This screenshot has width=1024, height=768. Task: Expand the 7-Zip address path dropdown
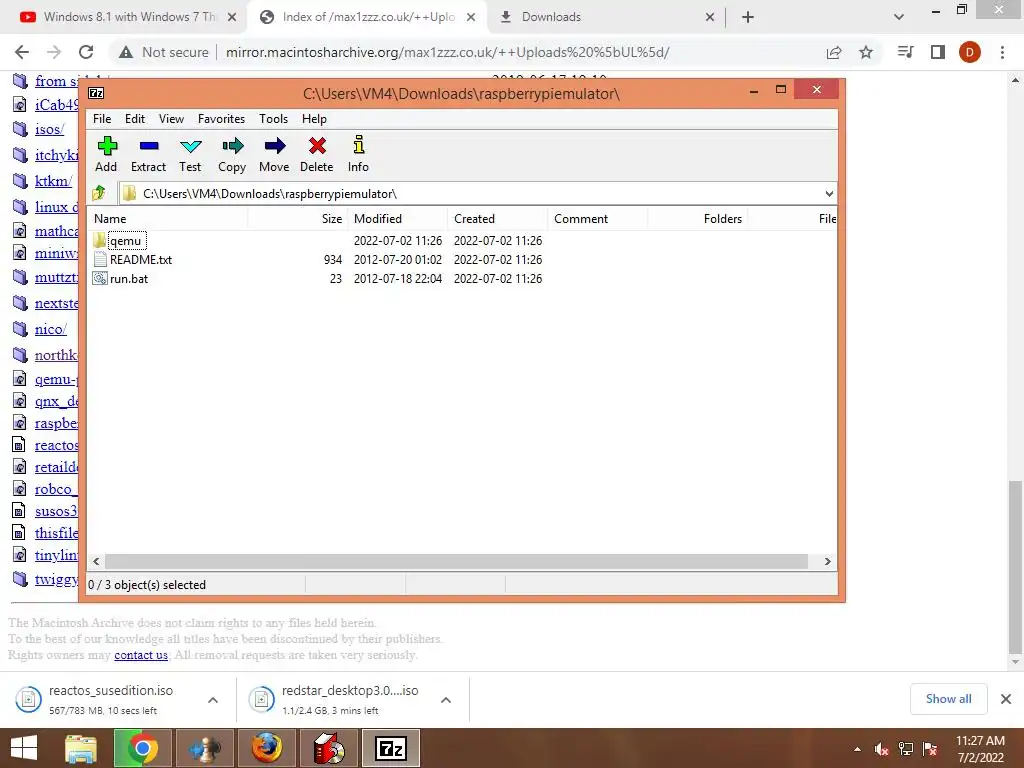tap(829, 194)
